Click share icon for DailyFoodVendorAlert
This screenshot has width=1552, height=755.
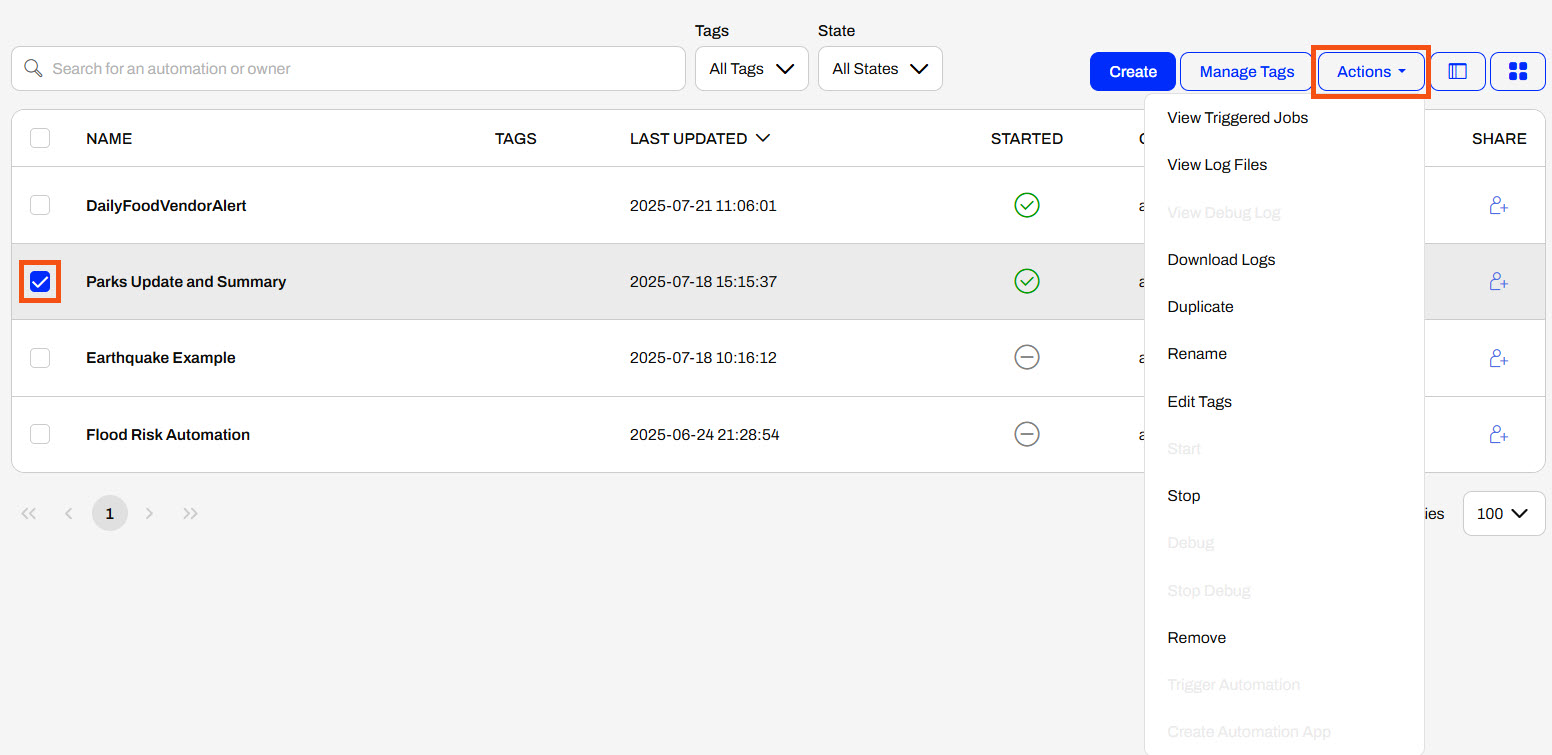1498,205
